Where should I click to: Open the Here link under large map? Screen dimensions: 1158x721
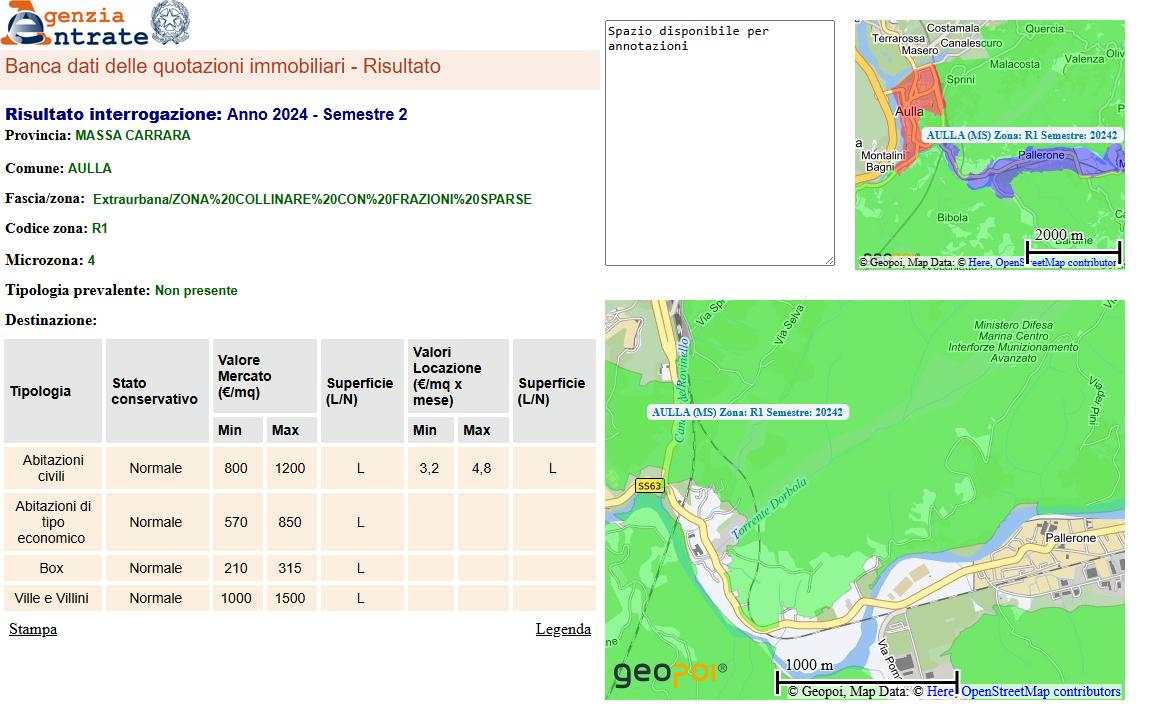940,691
